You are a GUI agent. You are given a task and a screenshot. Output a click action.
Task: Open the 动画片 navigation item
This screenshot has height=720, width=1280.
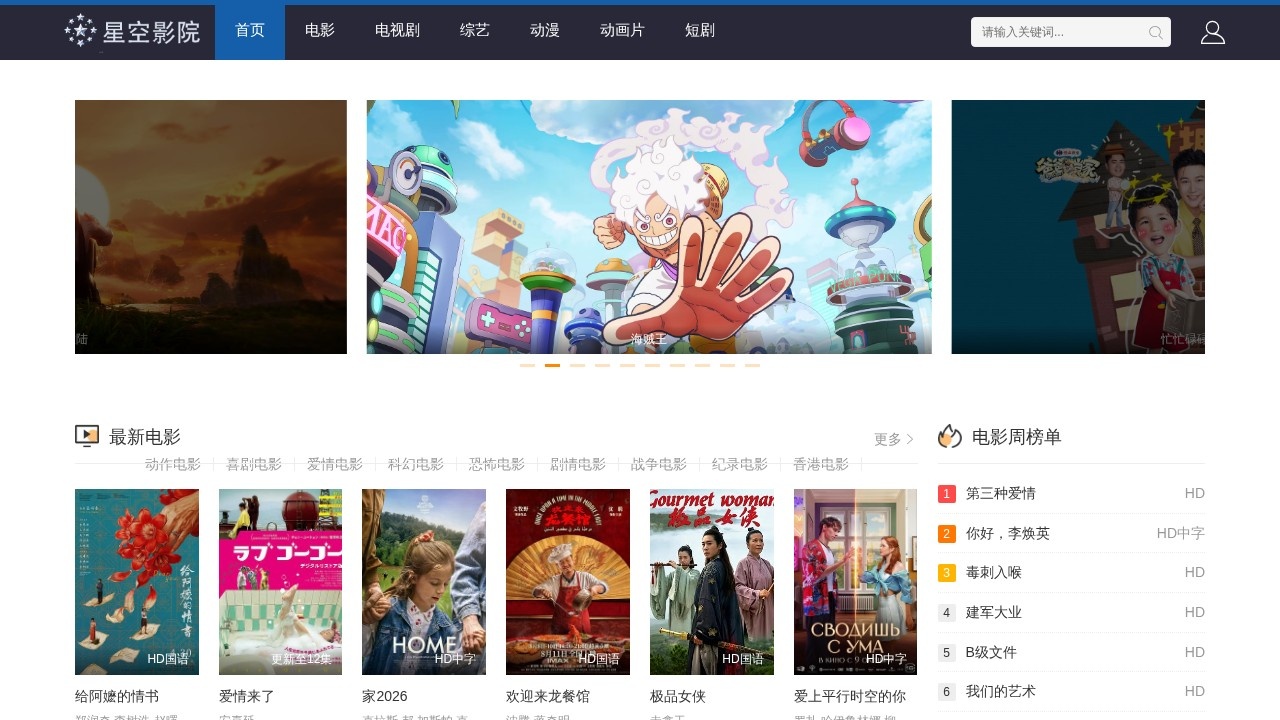click(x=622, y=32)
